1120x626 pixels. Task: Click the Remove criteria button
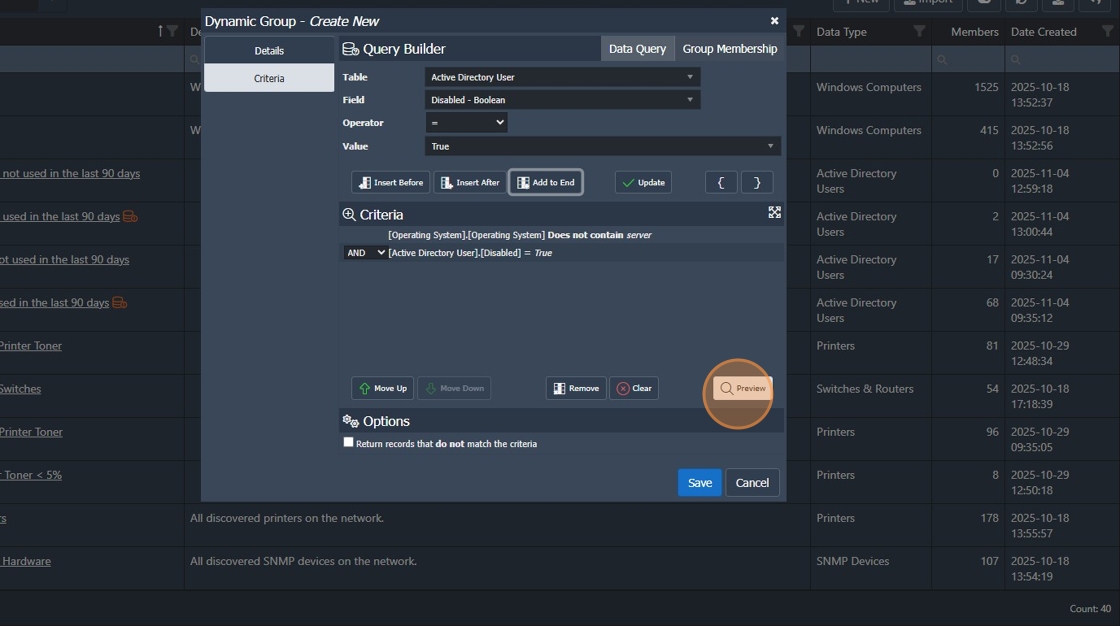click(x=576, y=388)
